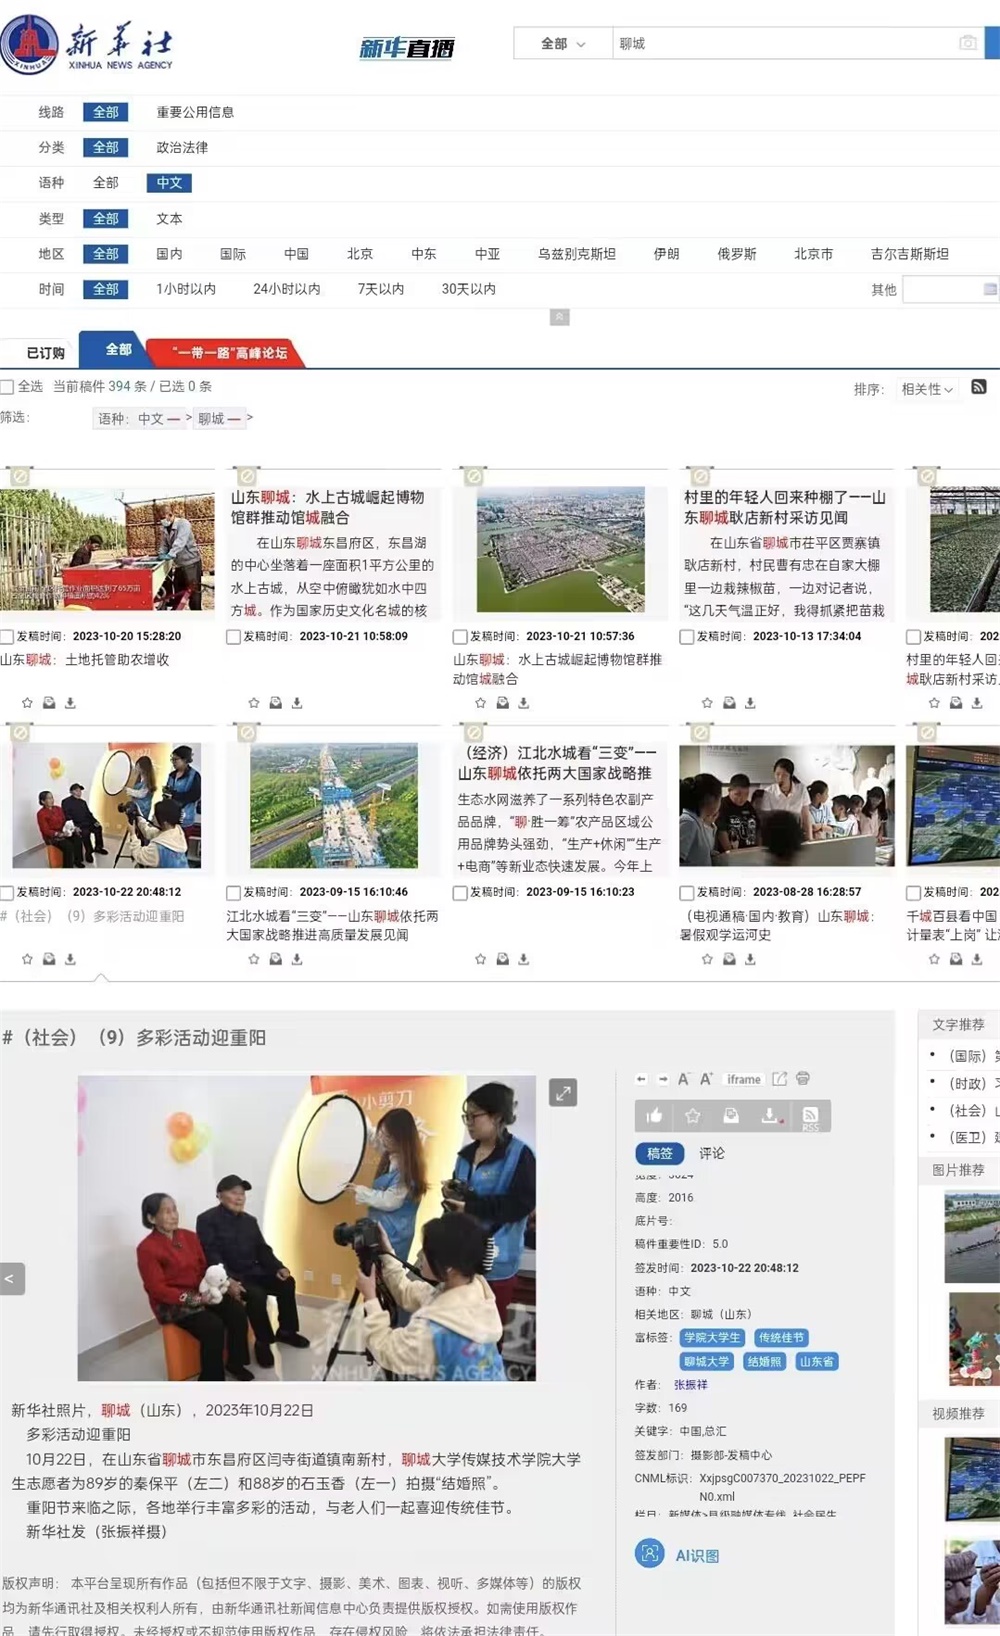Click the RSS icon in article toolbar
This screenshot has height=1636, width=1000.
(810, 1116)
